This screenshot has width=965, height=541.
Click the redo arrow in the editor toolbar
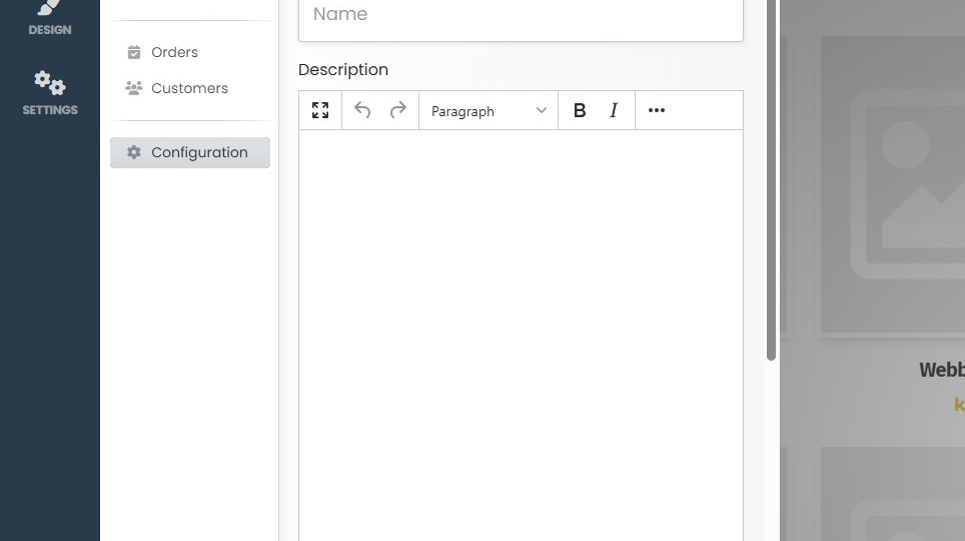tap(398, 111)
